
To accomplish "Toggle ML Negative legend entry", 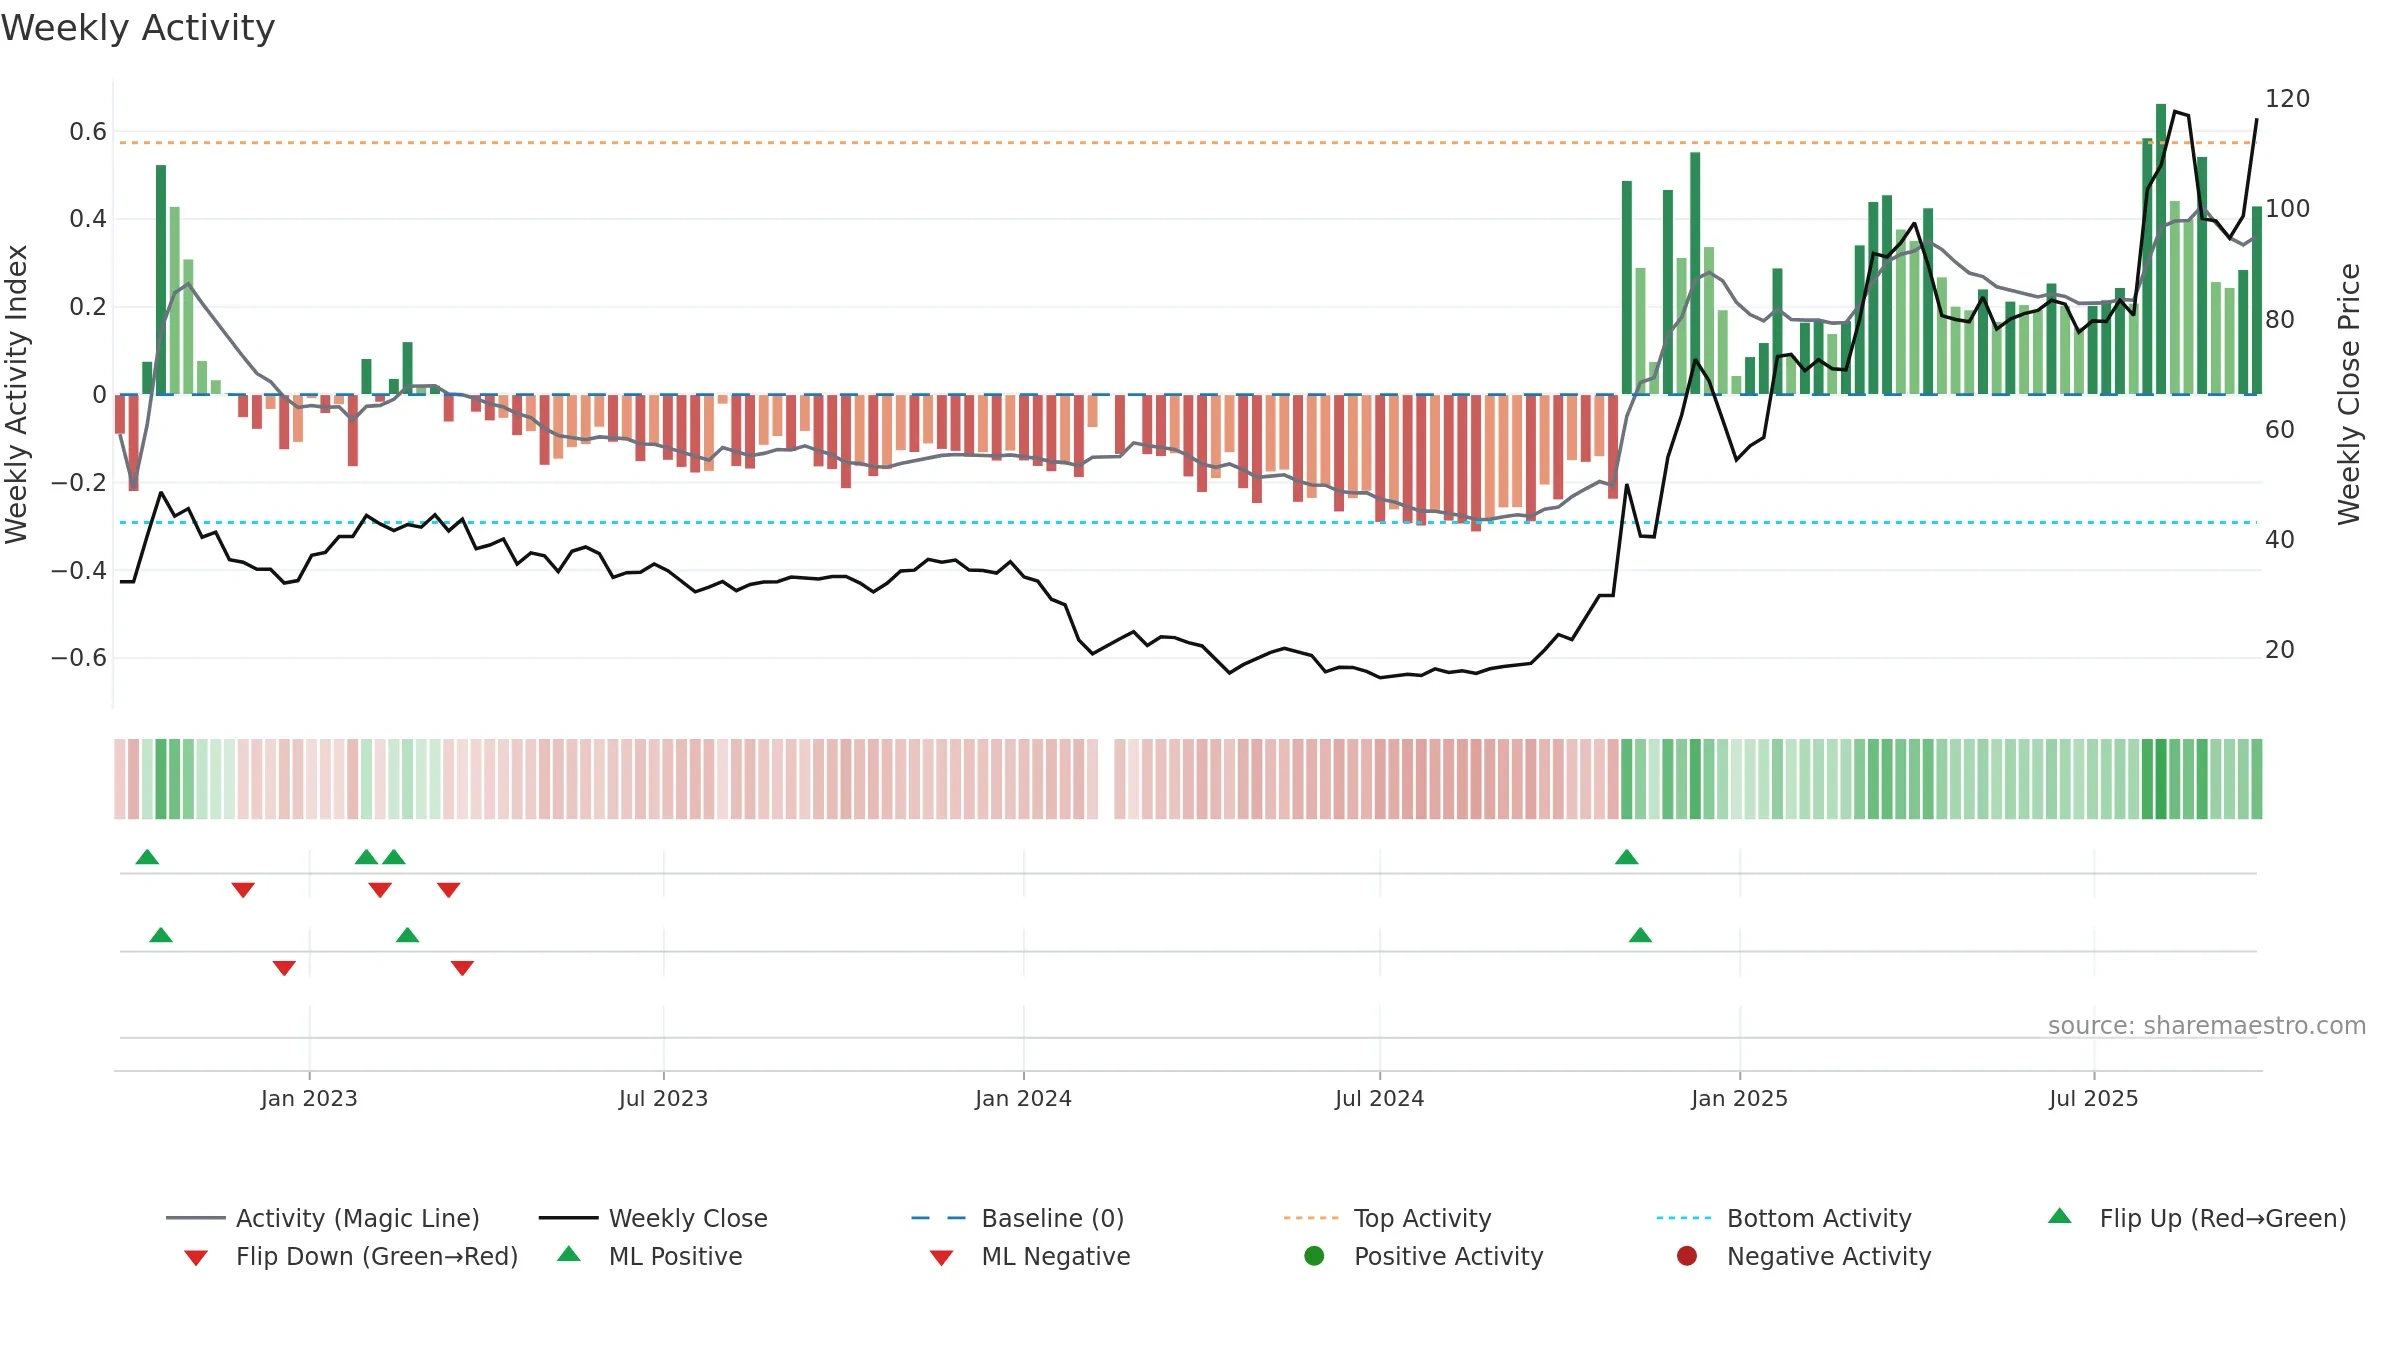I will pos(1030,1256).
